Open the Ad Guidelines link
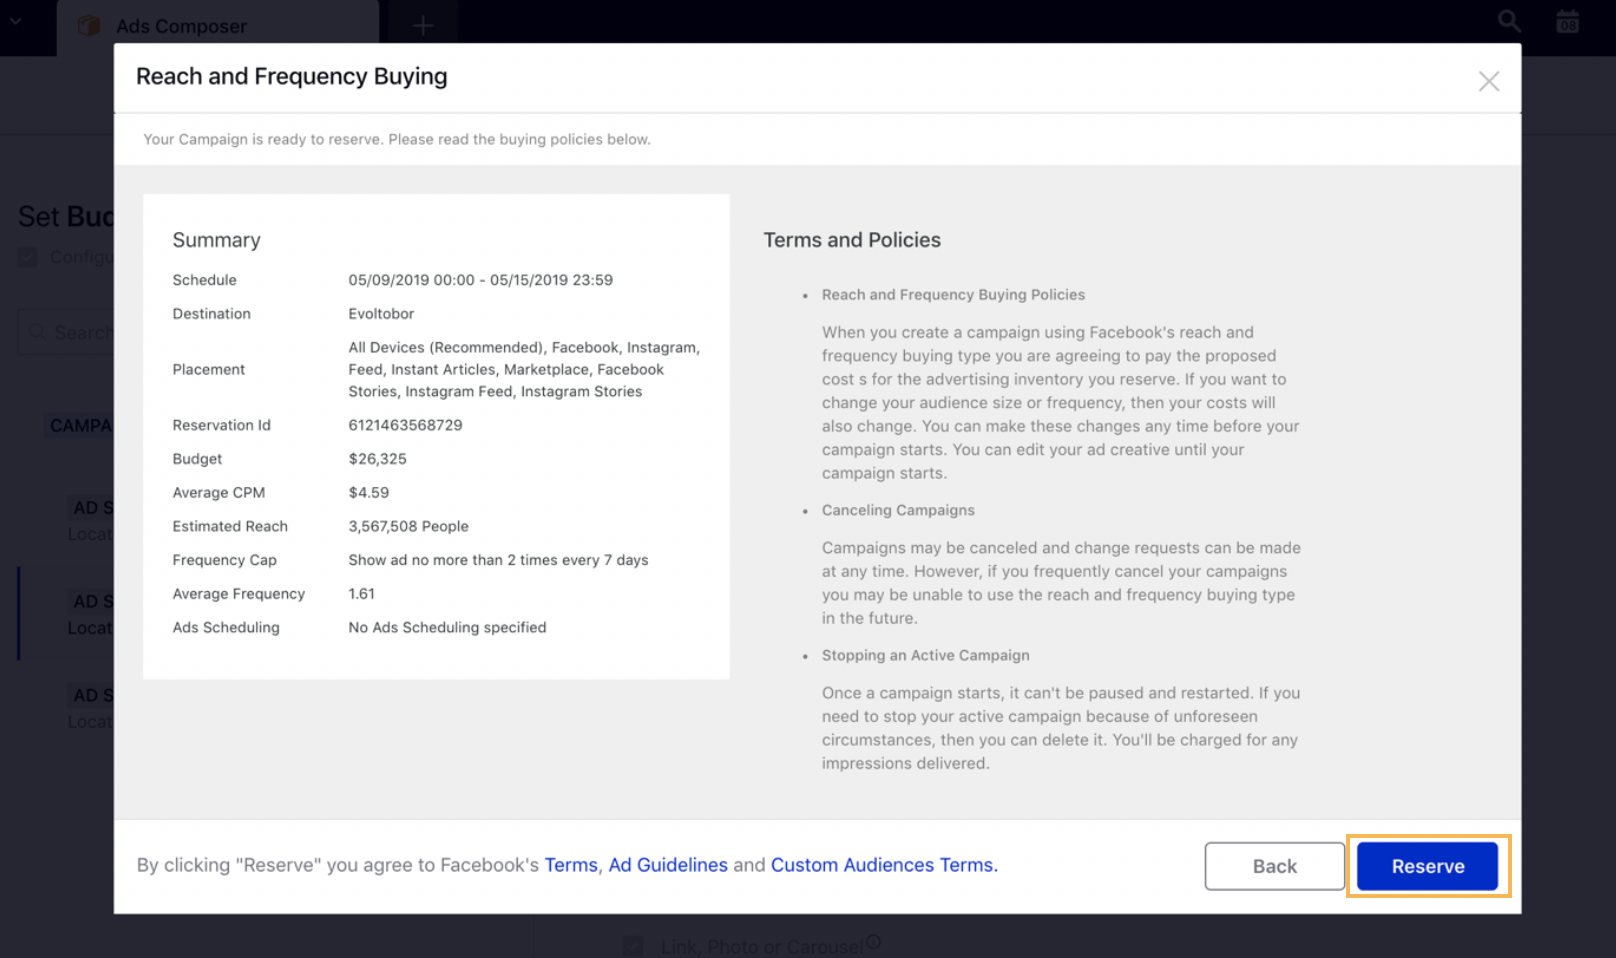This screenshot has width=1616, height=958. (668, 865)
